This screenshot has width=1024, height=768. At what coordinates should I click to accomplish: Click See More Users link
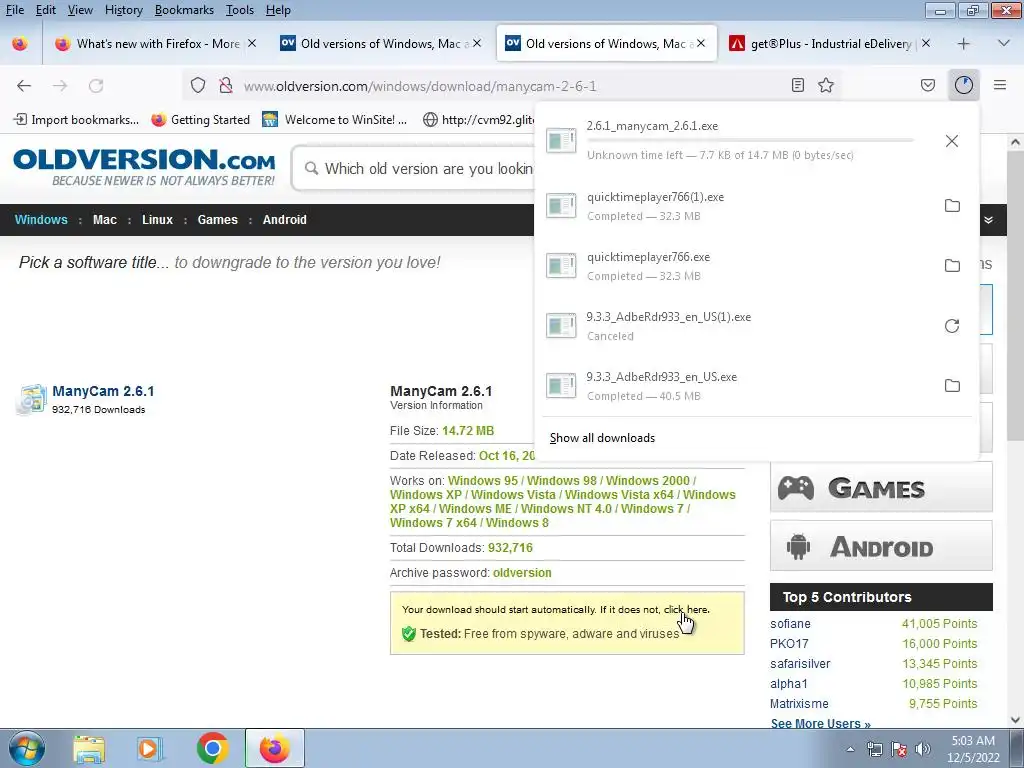pos(820,723)
